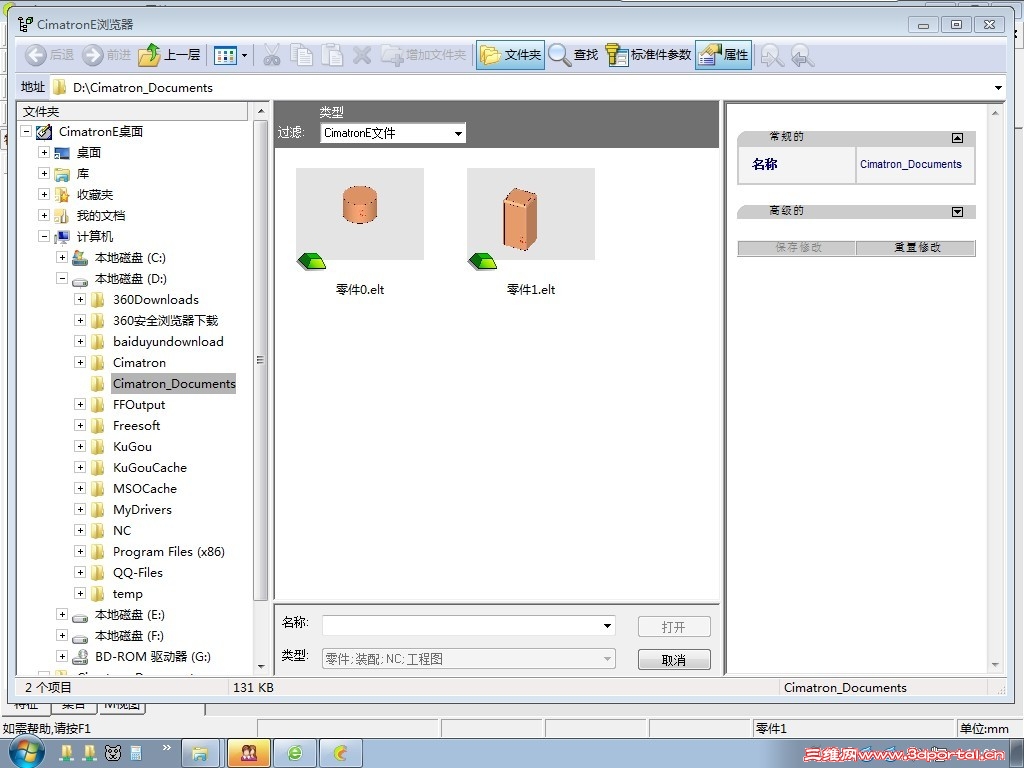
Task: Click the Delete X icon
Action: pos(362,56)
